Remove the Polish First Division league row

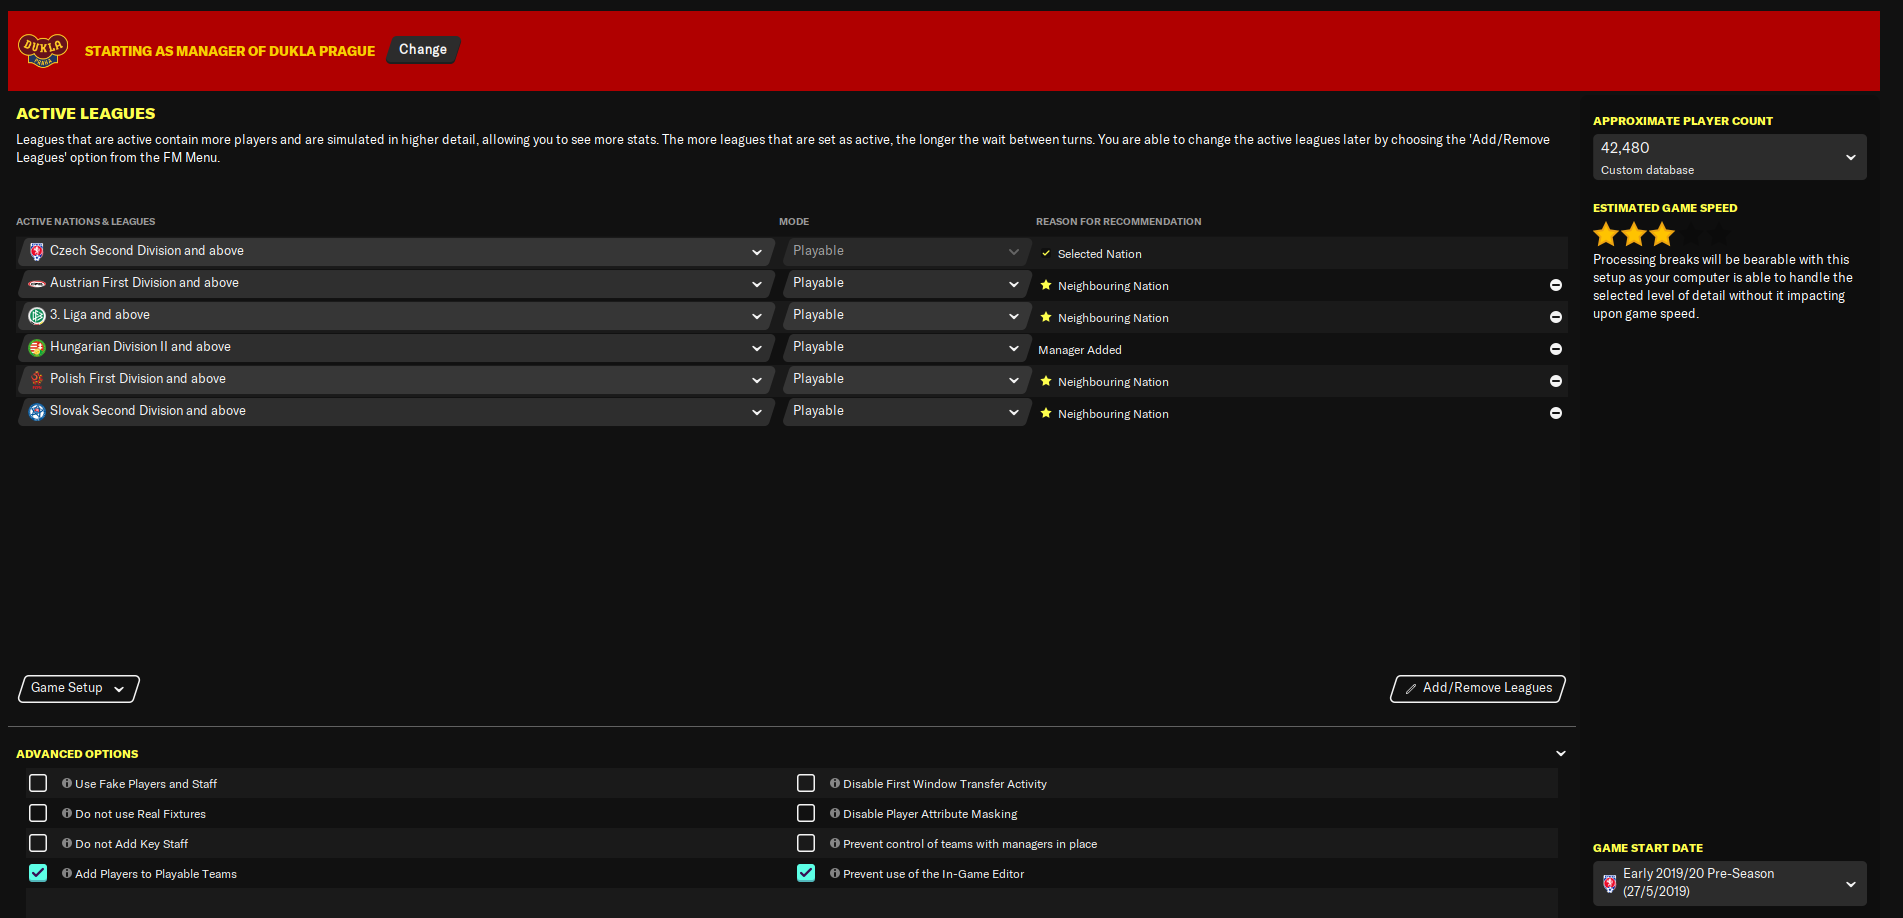[x=1555, y=381]
